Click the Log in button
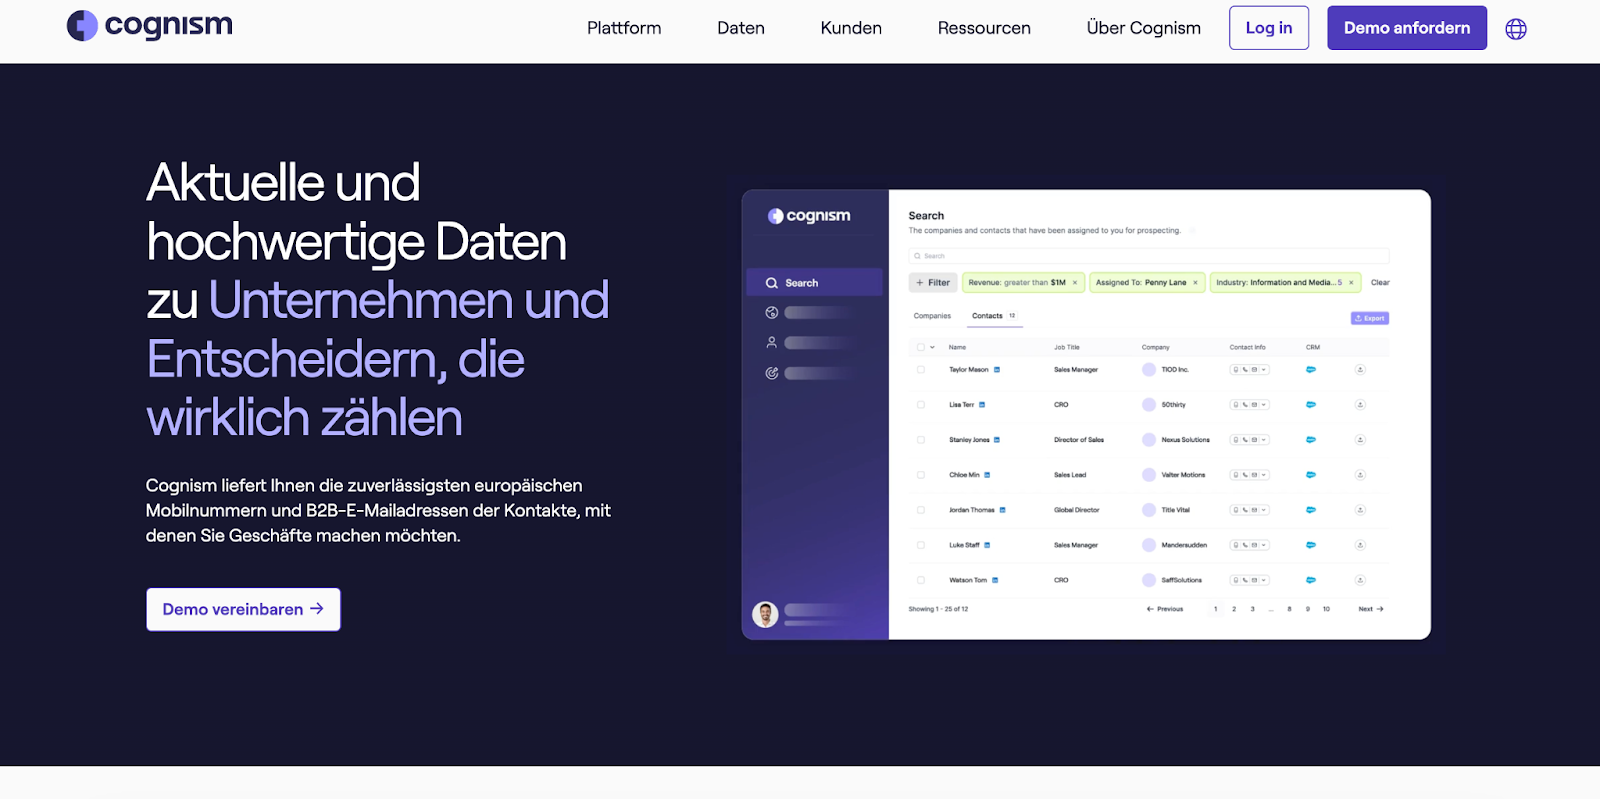 click(x=1269, y=28)
